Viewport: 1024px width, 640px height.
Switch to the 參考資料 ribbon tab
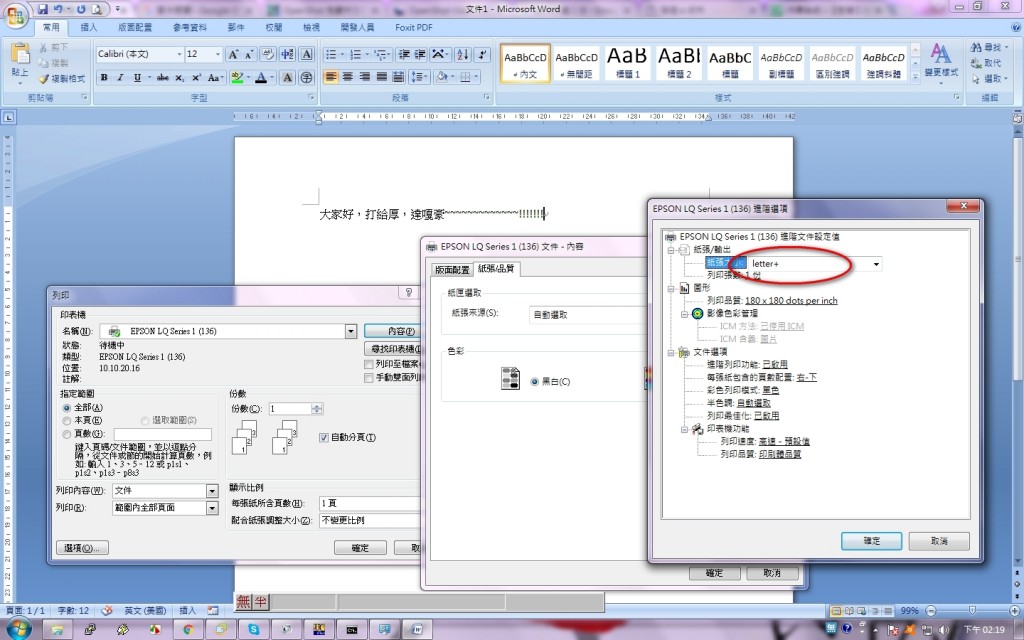(x=190, y=27)
